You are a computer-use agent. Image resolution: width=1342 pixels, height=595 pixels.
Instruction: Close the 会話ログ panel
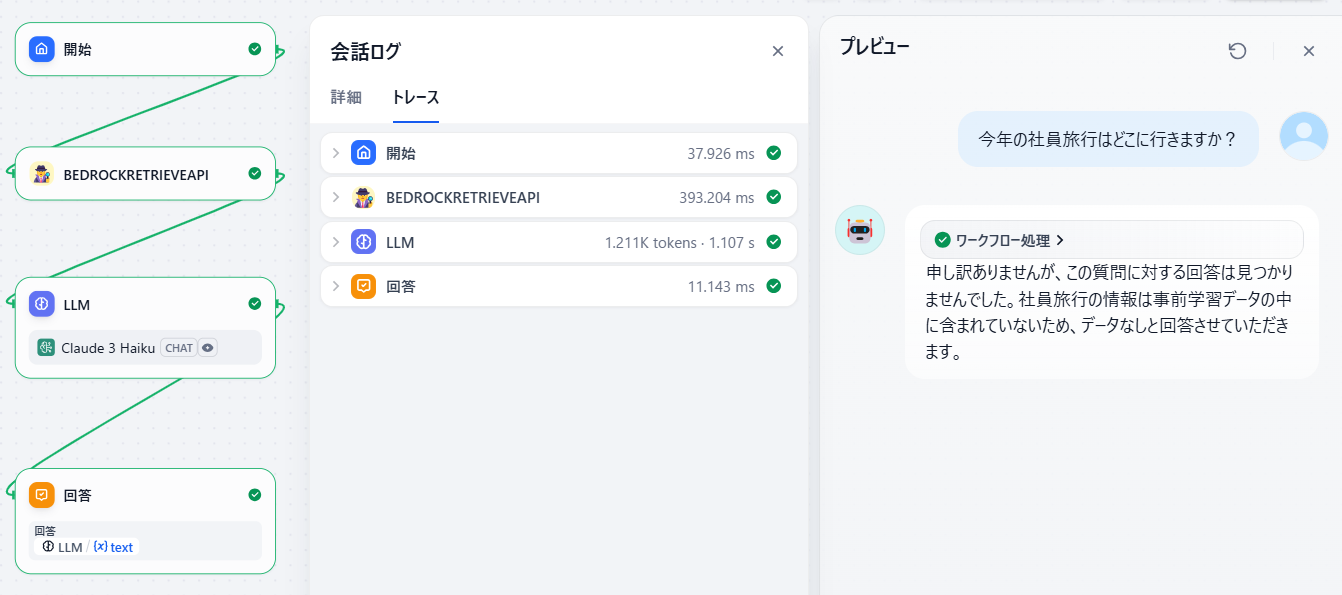[x=778, y=51]
